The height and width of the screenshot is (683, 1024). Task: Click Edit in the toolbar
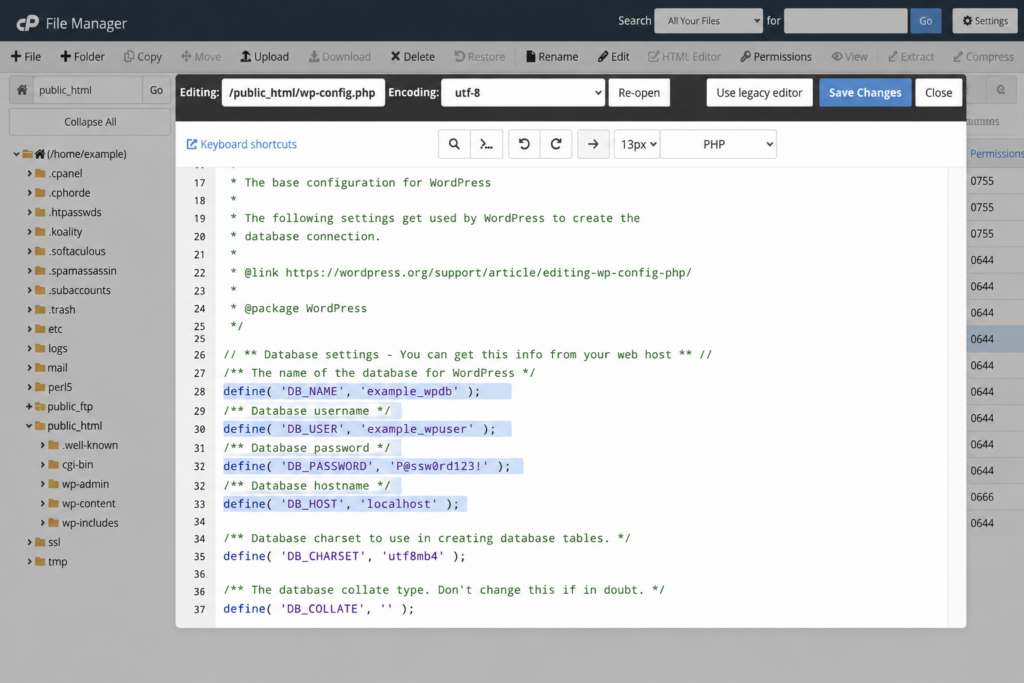click(613, 57)
